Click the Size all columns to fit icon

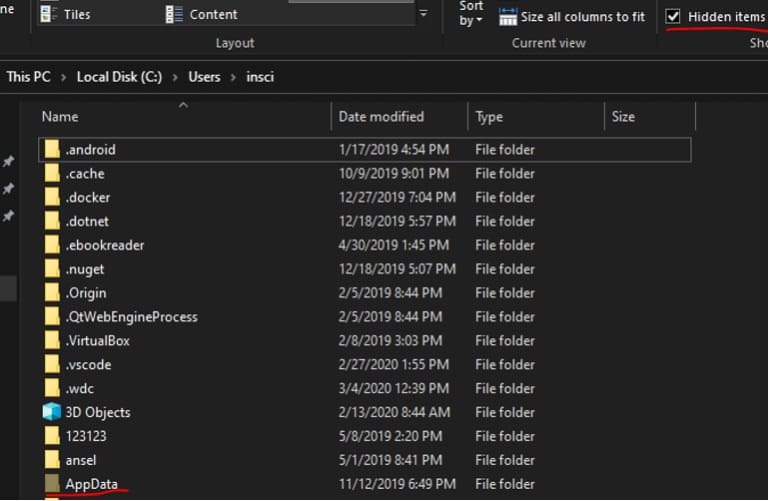coord(508,17)
